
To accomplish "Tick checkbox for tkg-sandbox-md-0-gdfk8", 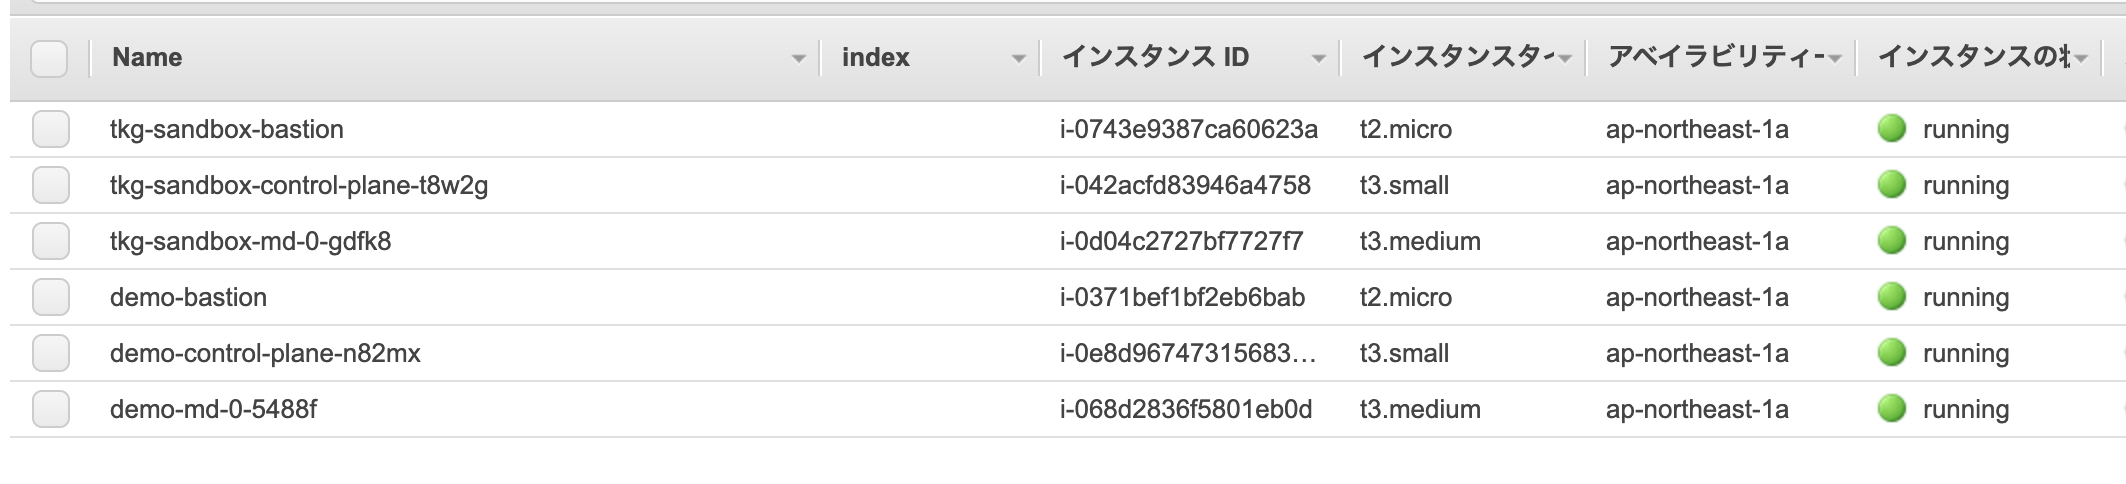I will (x=51, y=241).
